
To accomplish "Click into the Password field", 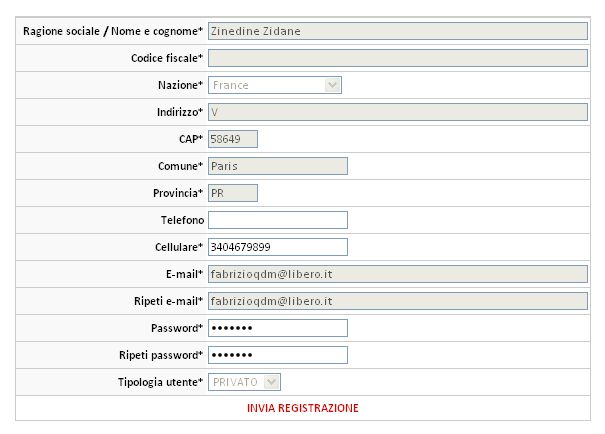I will [x=277, y=328].
